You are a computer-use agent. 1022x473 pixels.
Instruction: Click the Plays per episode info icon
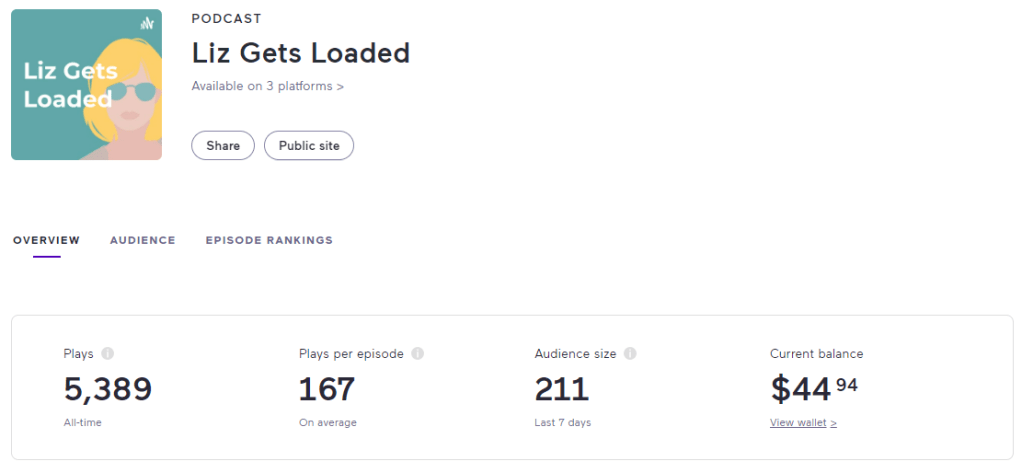coord(418,354)
